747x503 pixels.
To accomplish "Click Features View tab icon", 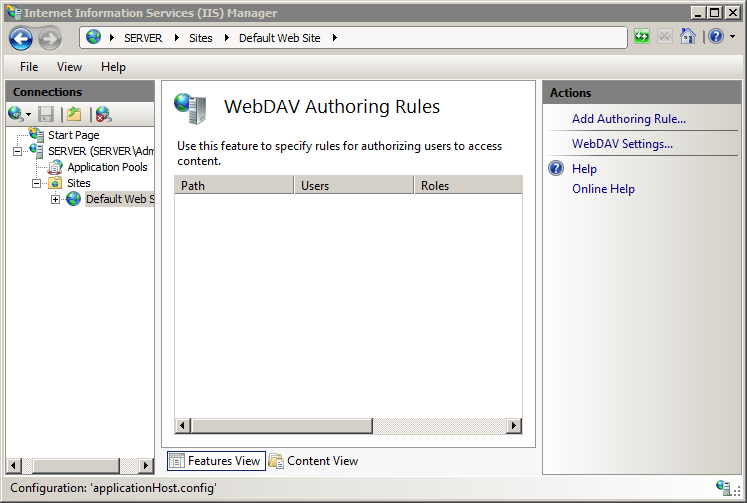I will click(x=177, y=461).
